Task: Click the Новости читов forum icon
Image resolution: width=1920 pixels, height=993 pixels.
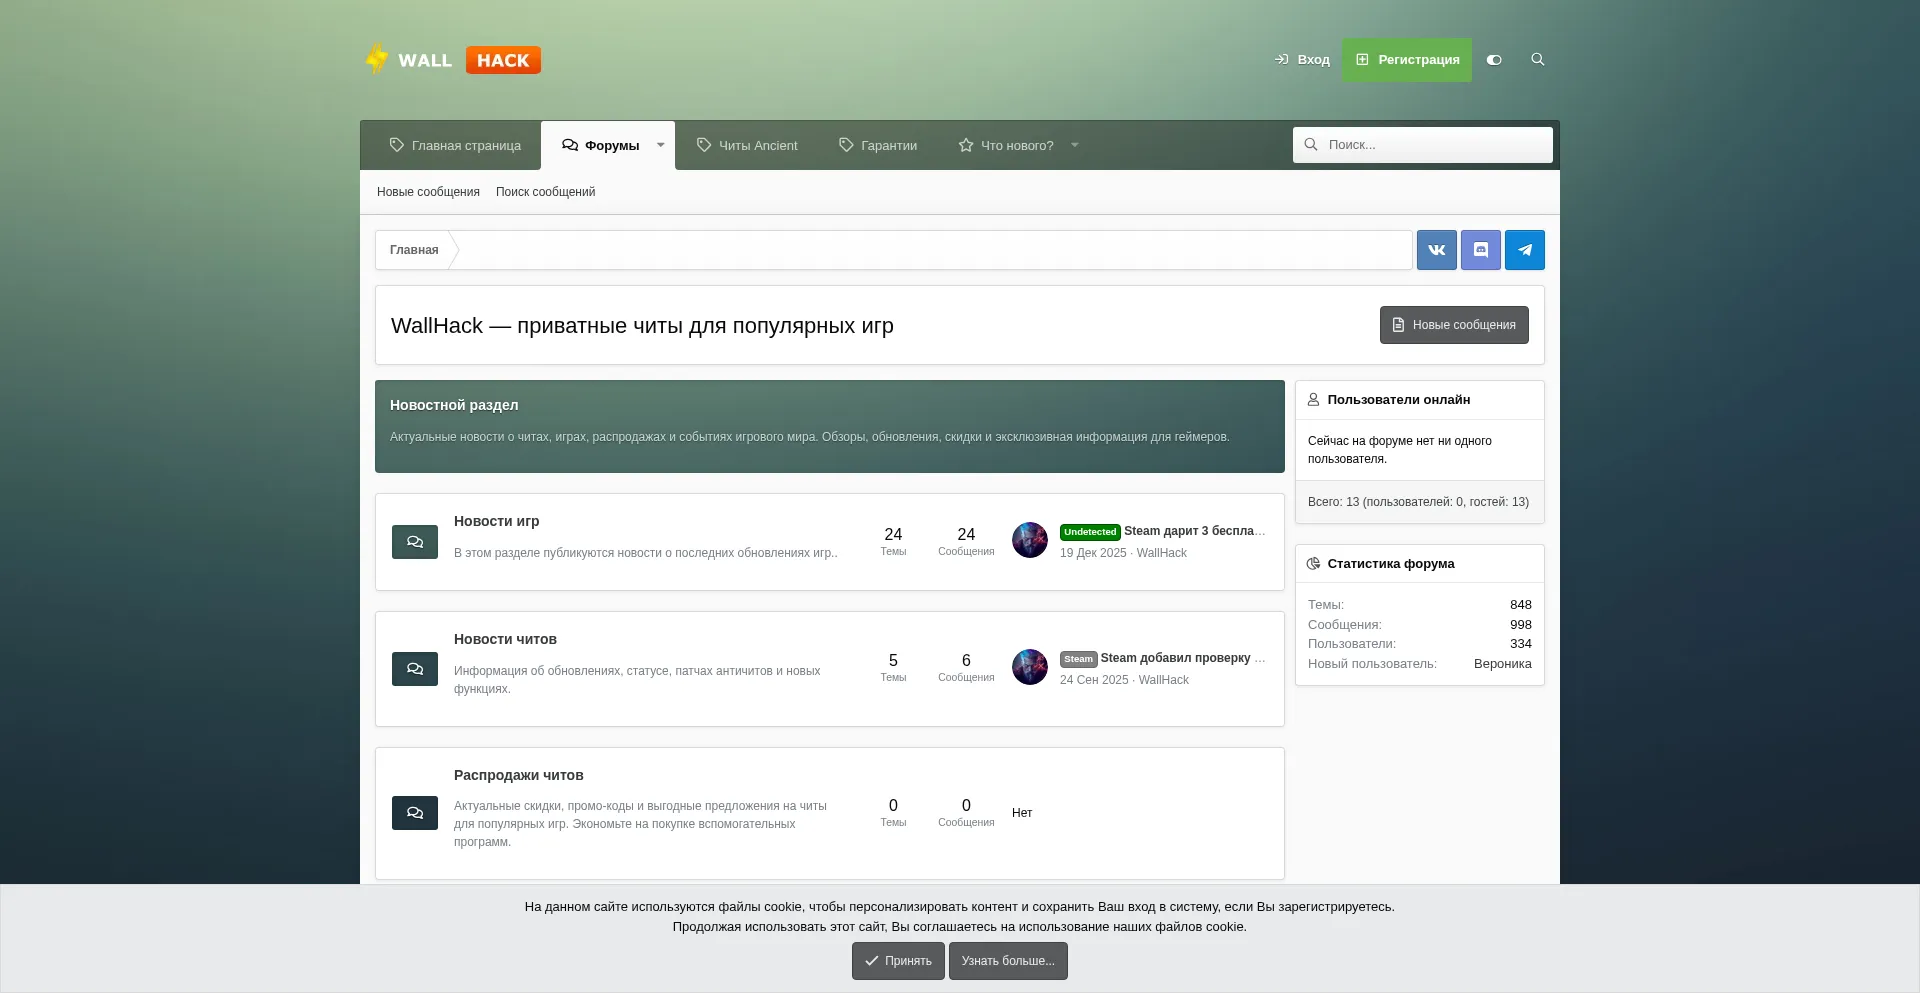Action: coord(415,669)
